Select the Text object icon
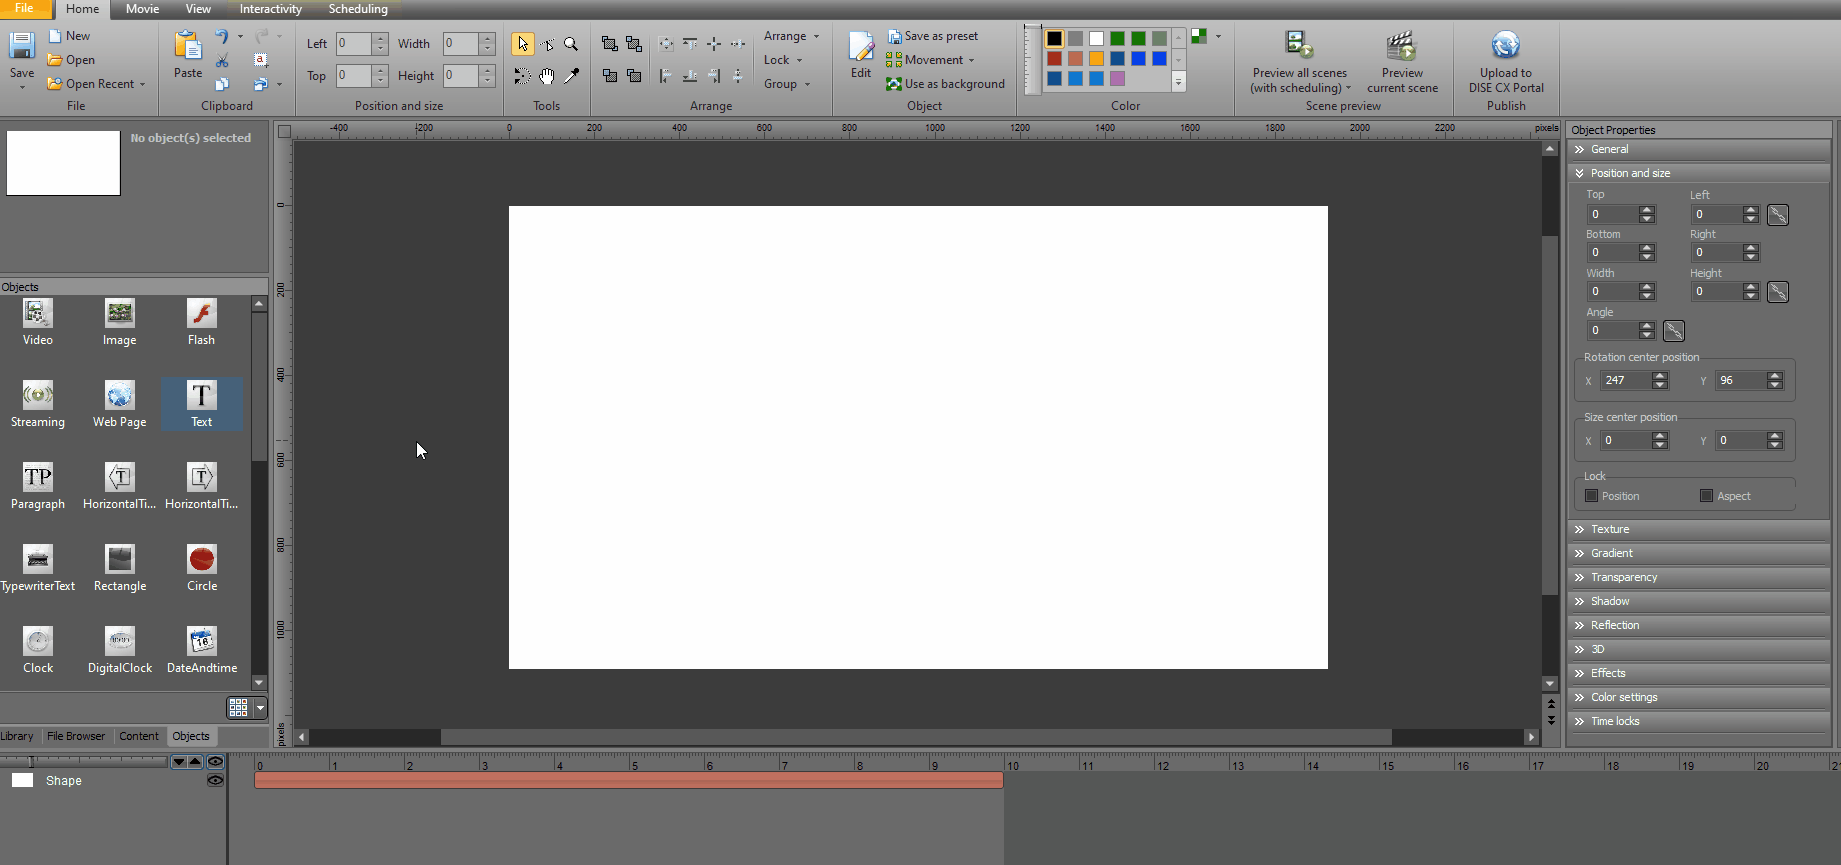Screen dimensions: 1841x865 (202, 396)
